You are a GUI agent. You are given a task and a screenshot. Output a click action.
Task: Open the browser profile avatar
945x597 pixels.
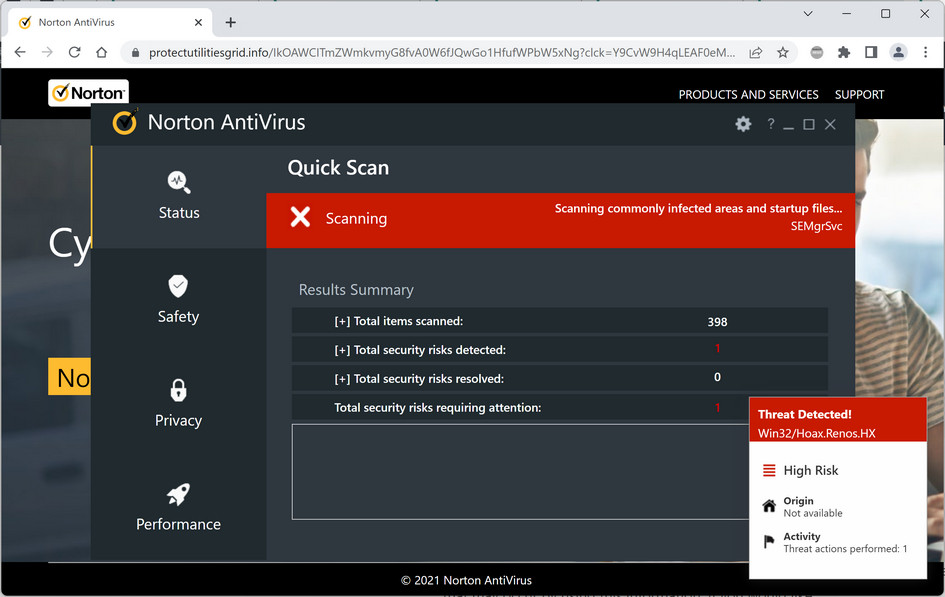(x=898, y=52)
